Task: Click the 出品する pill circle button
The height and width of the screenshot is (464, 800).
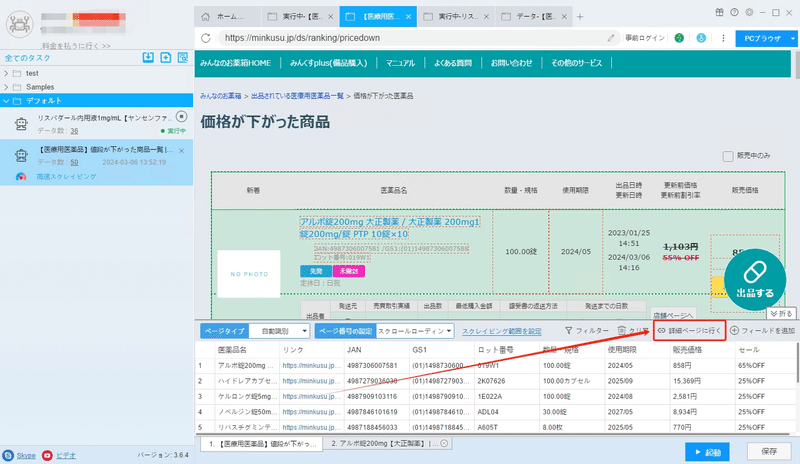Action: pos(755,279)
